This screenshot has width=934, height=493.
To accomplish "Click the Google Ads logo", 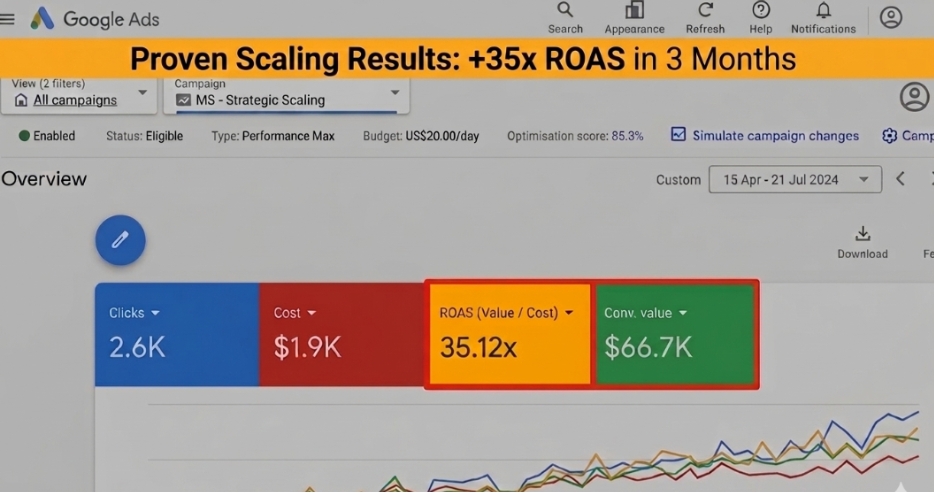I will (x=42, y=19).
